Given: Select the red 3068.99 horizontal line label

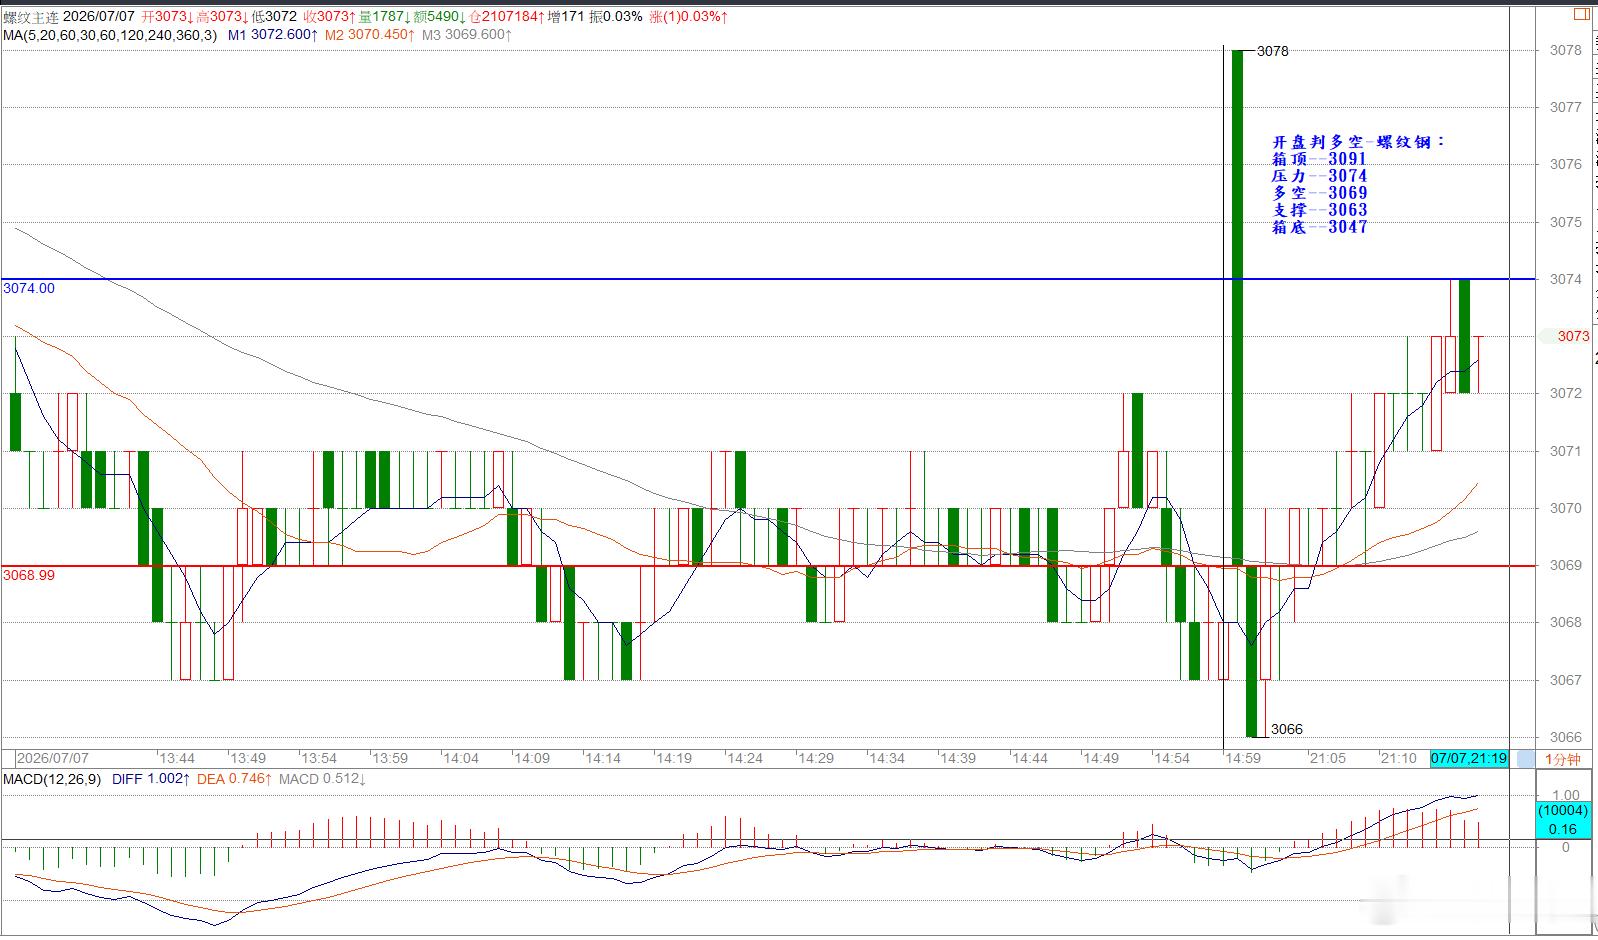Looking at the screenshot, I should (x=29, y=575).
